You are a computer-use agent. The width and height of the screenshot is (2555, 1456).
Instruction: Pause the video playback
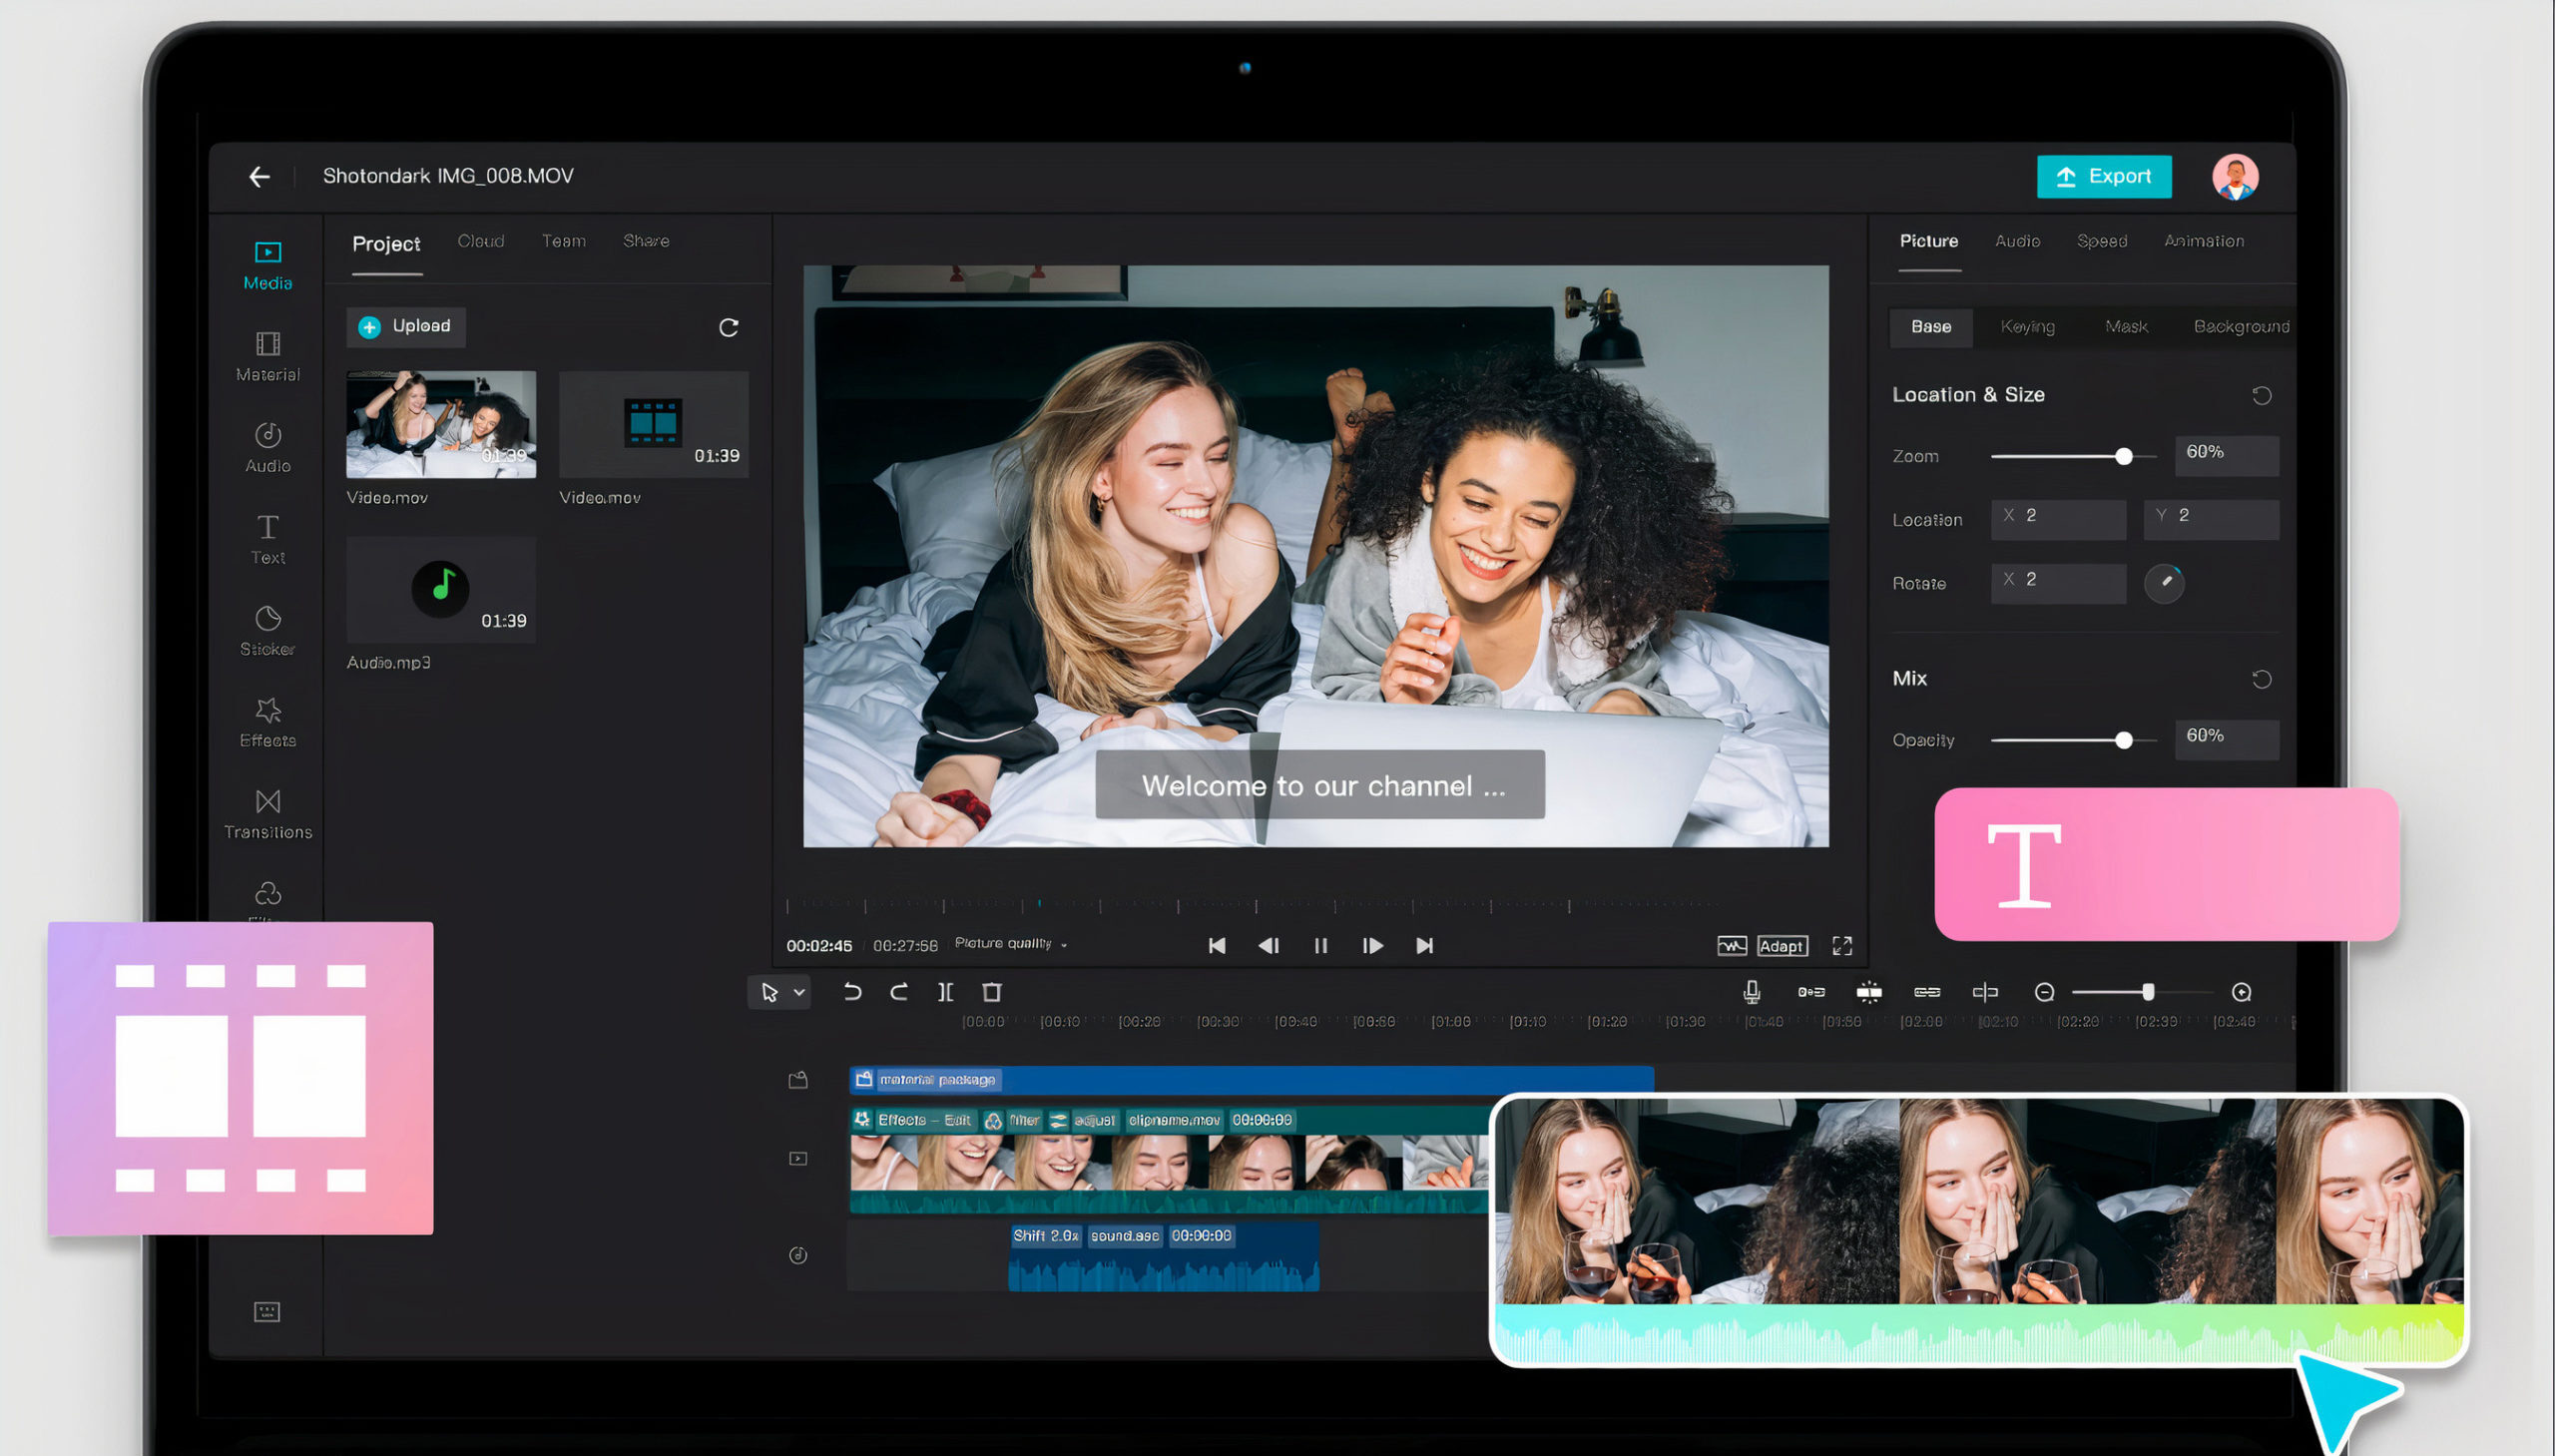[x=1321, y=946]
